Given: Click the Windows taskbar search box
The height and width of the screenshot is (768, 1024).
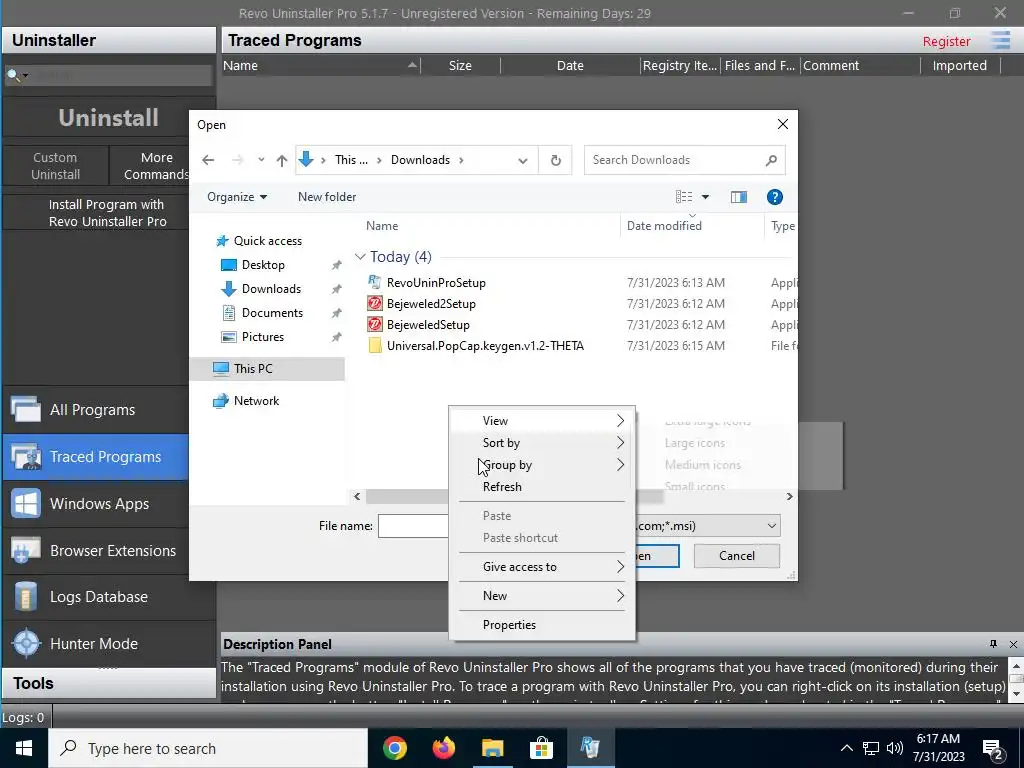Looking at the screenshot, I should point(208,748).
